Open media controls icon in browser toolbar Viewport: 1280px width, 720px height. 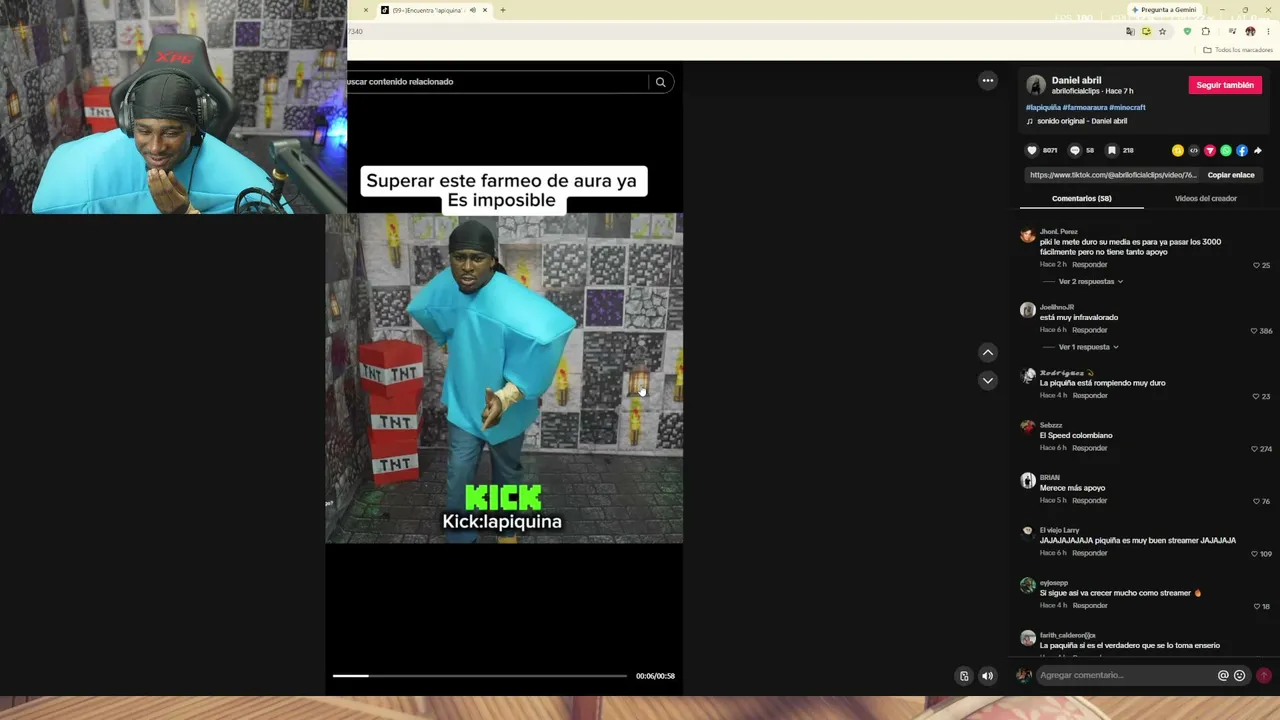pos(1231,31)
